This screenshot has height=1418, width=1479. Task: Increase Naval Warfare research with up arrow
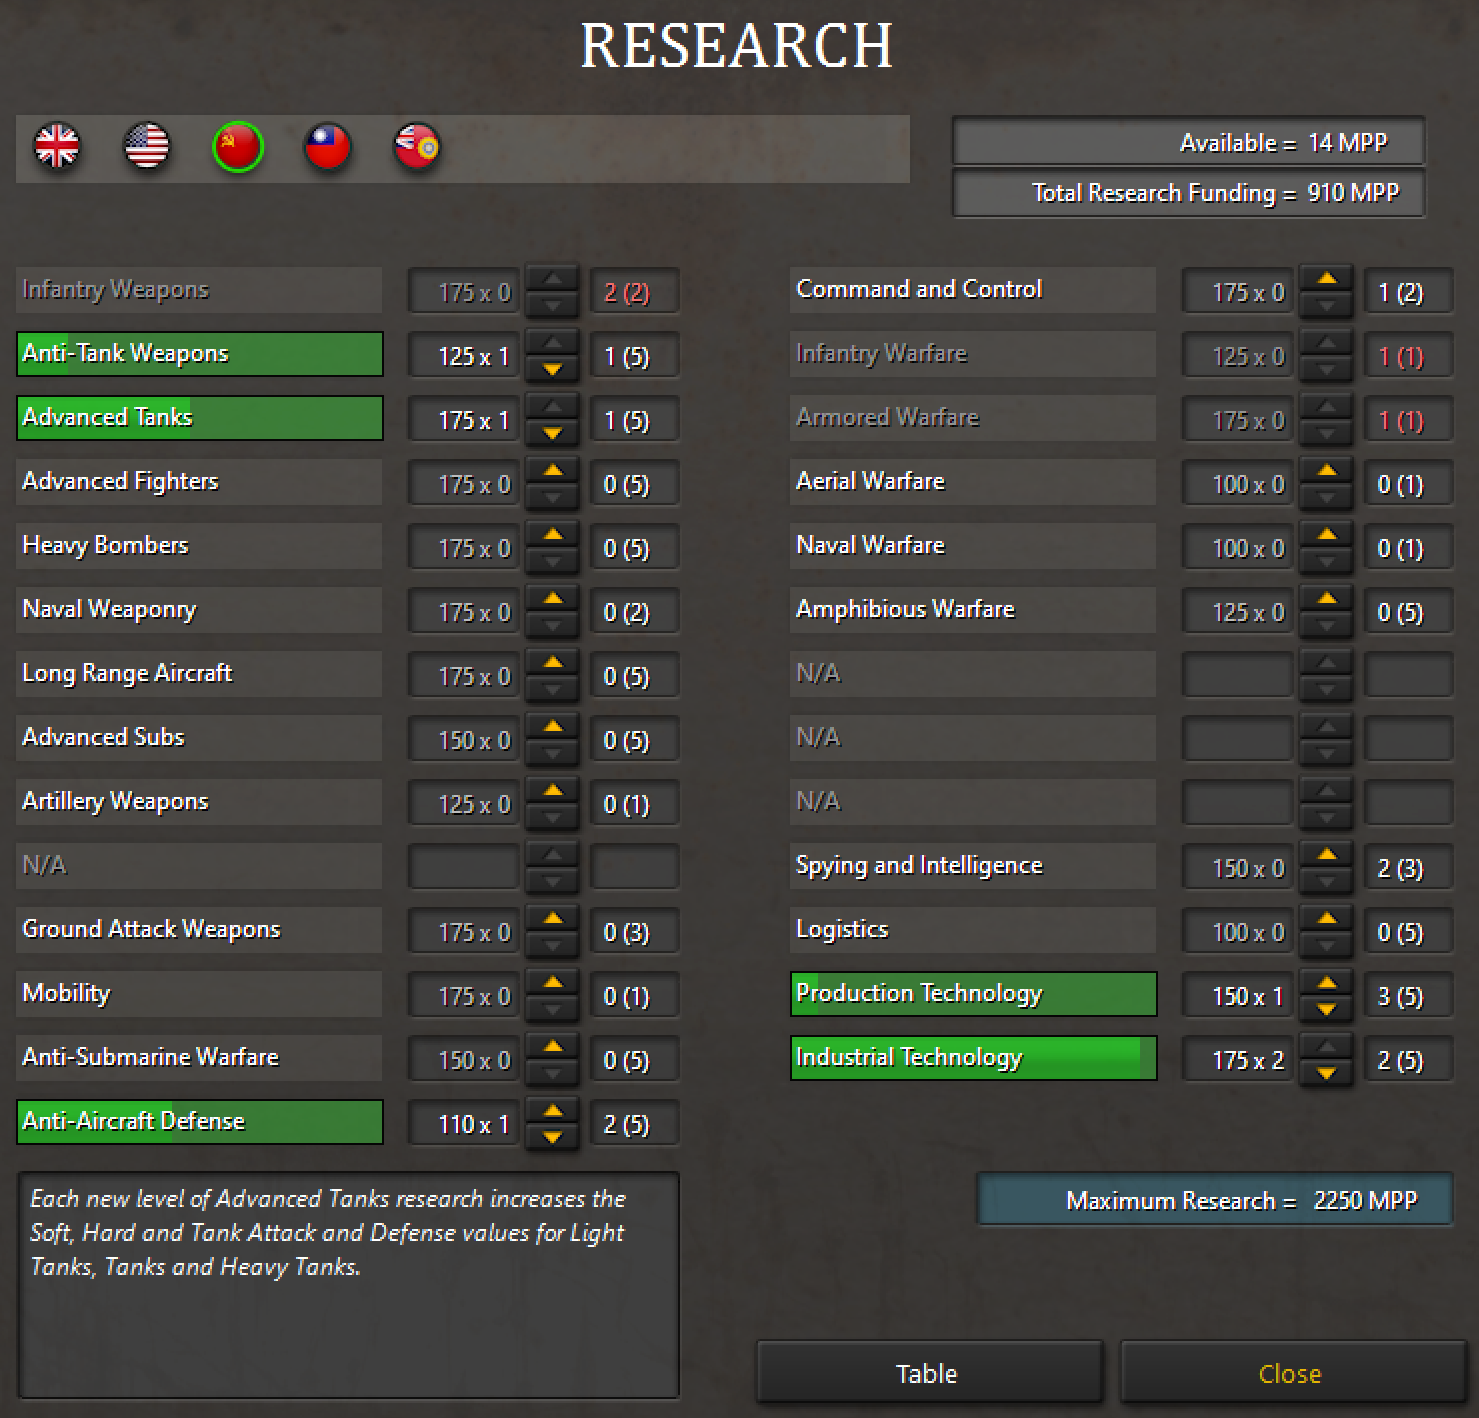tap(1327, 536)
